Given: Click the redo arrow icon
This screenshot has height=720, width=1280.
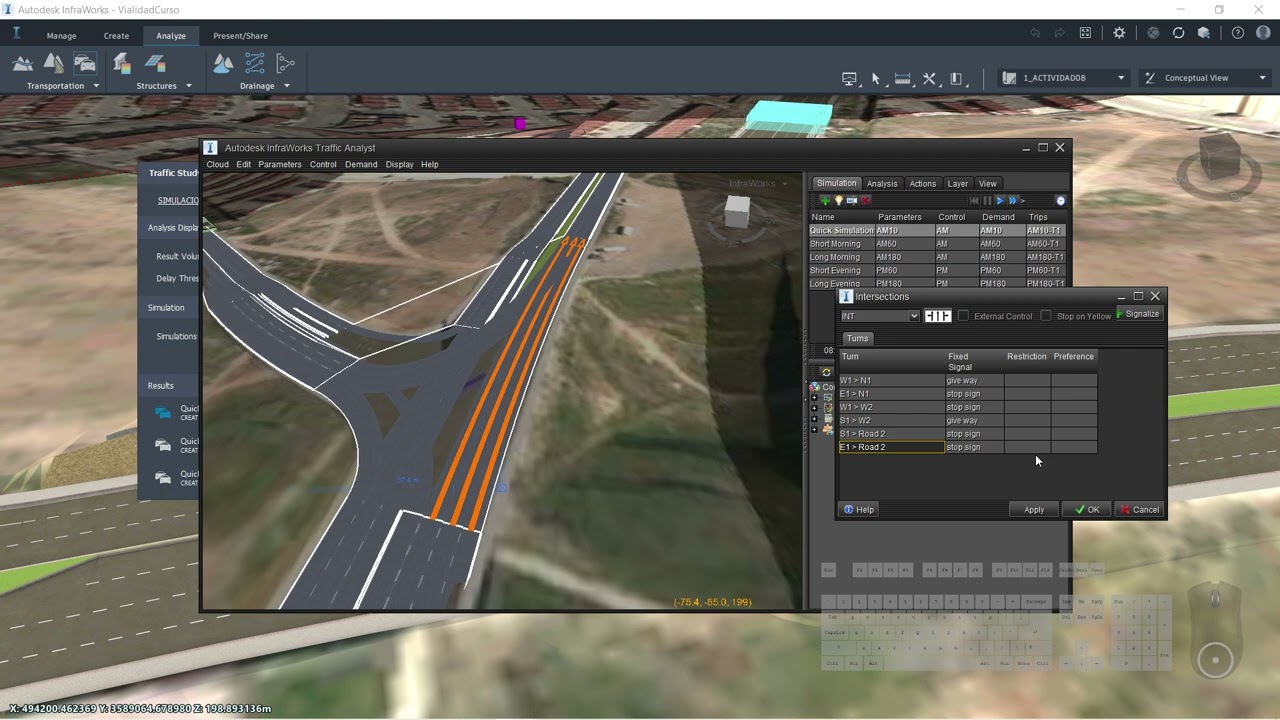Looking at the screenshot, I should 1060,33.
